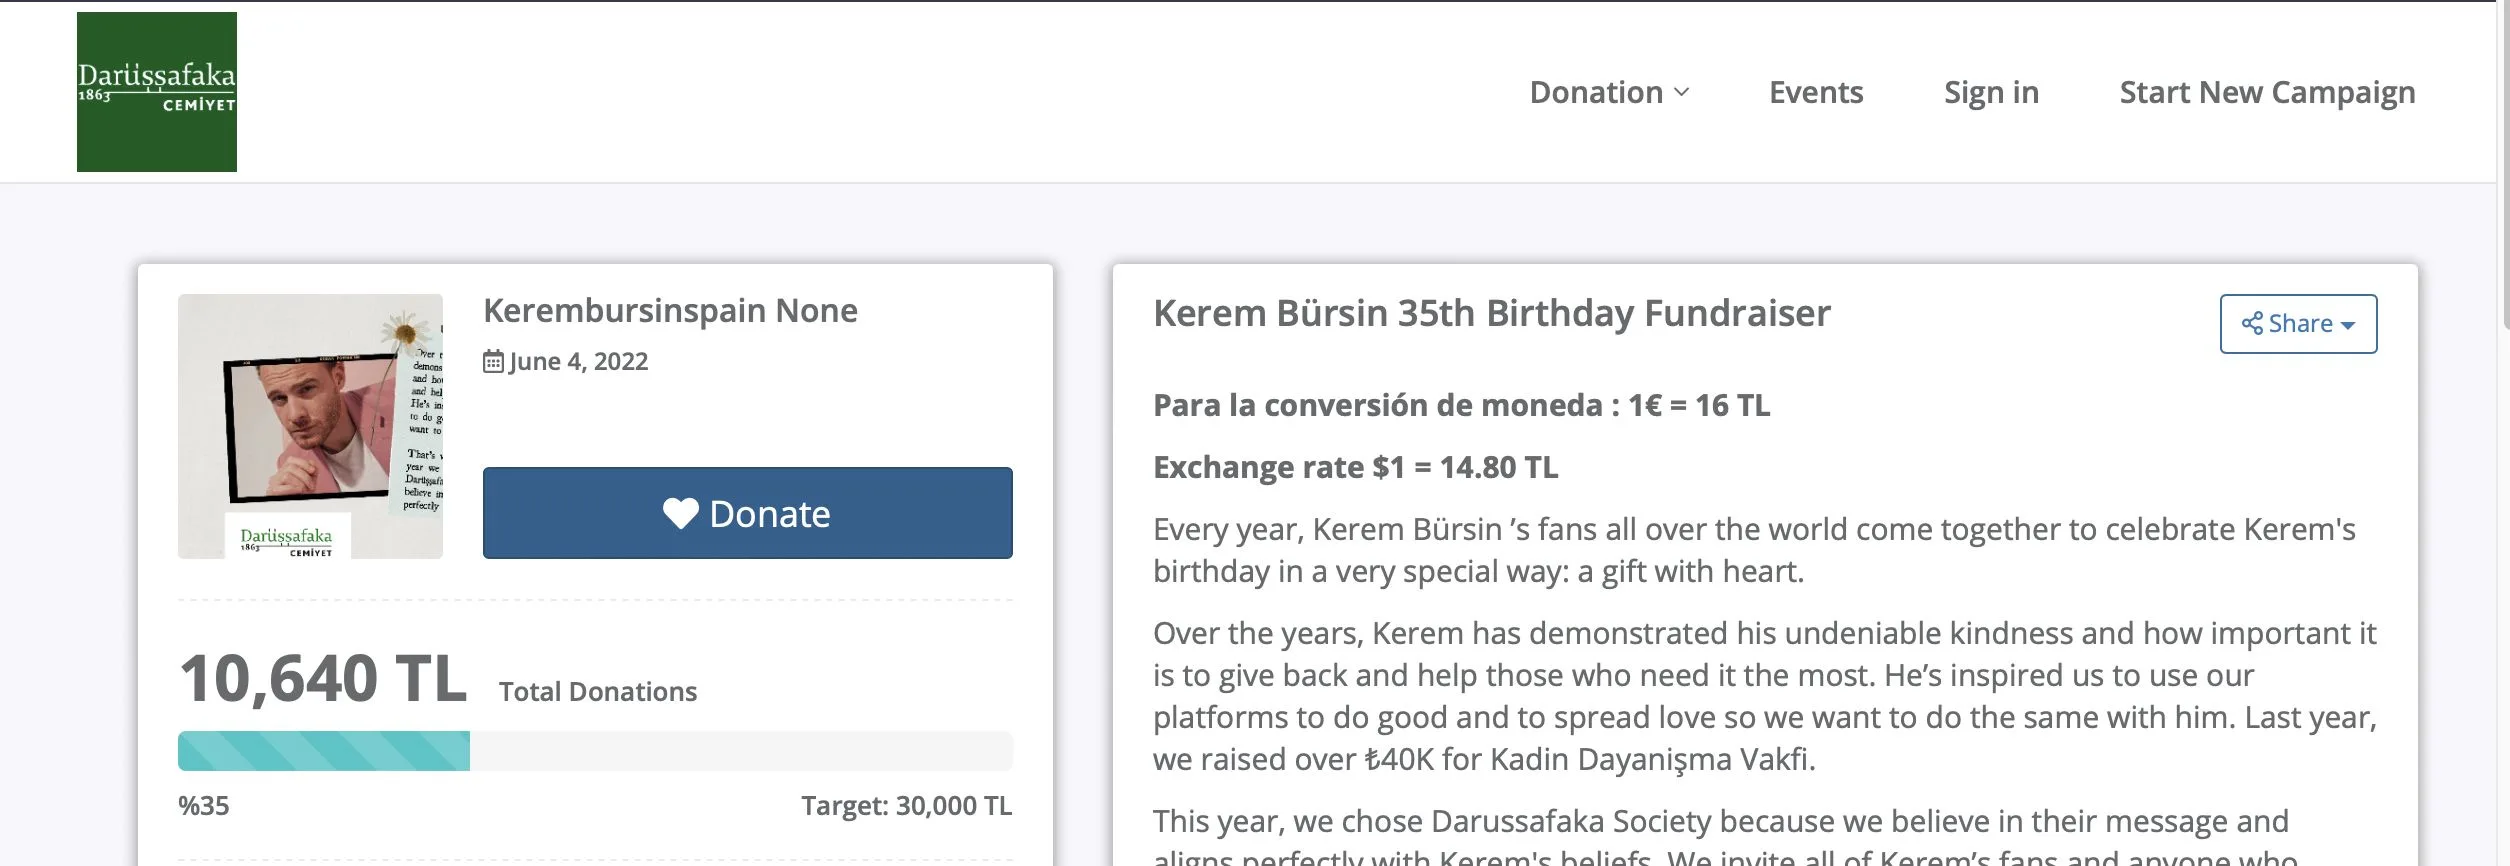Click the Kerem Bürsin 35th Birthday Fundraiser title
Screen dimensions: 2510x866
tap(1491, 314)
